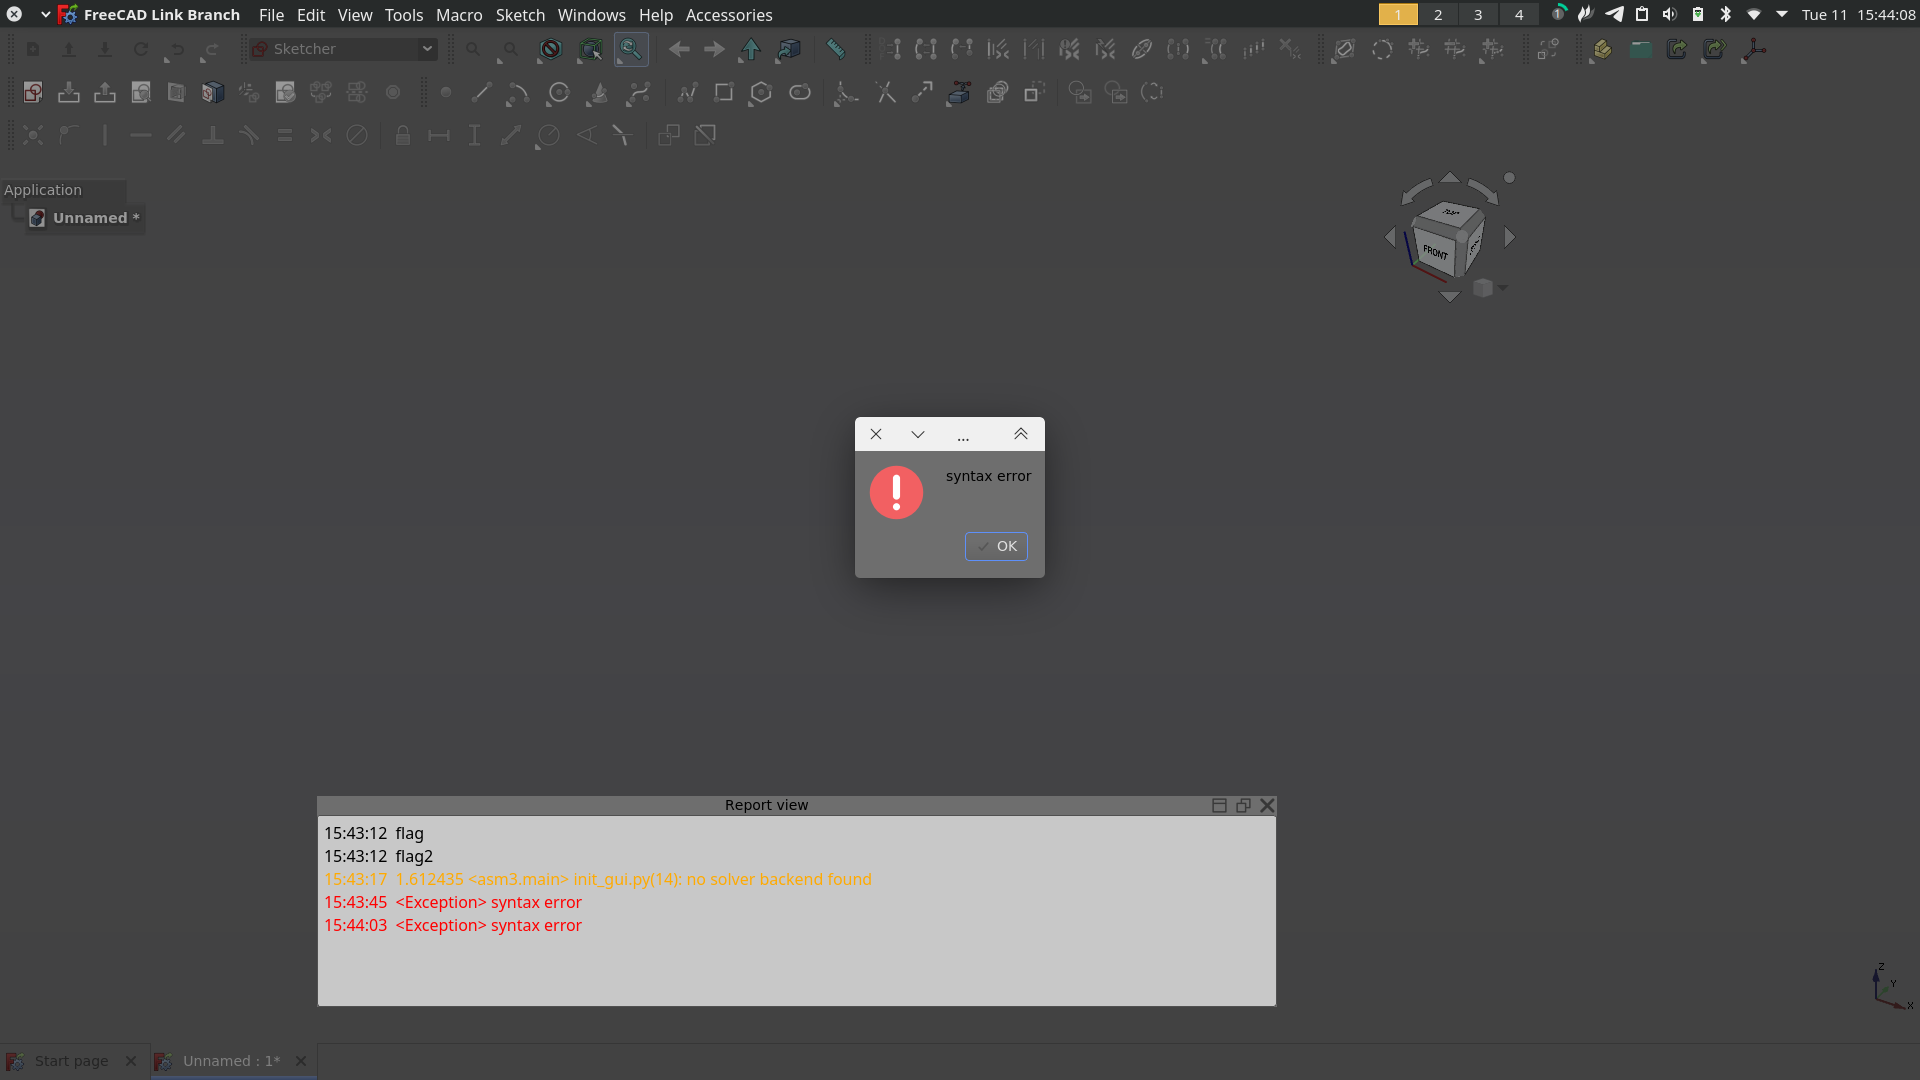Screen dimensions: 1920x1080
Task: Open the Sketch menu
Action: [x=520, y=15]
